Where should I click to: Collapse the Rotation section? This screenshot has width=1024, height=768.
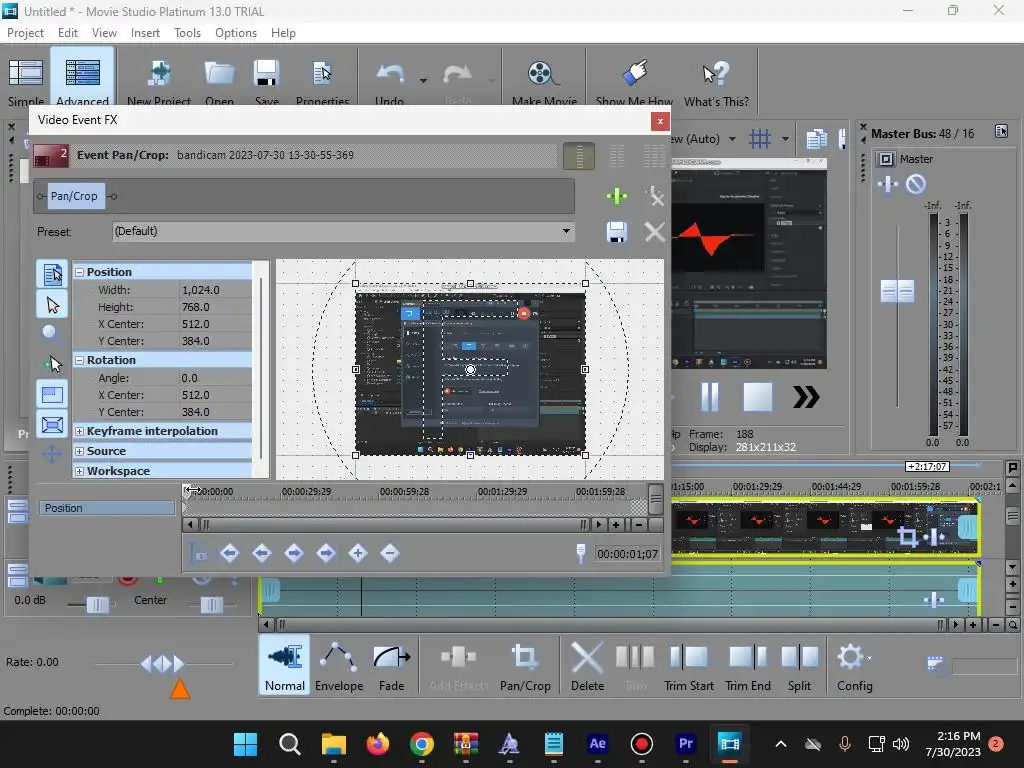[x=79, y=360]
